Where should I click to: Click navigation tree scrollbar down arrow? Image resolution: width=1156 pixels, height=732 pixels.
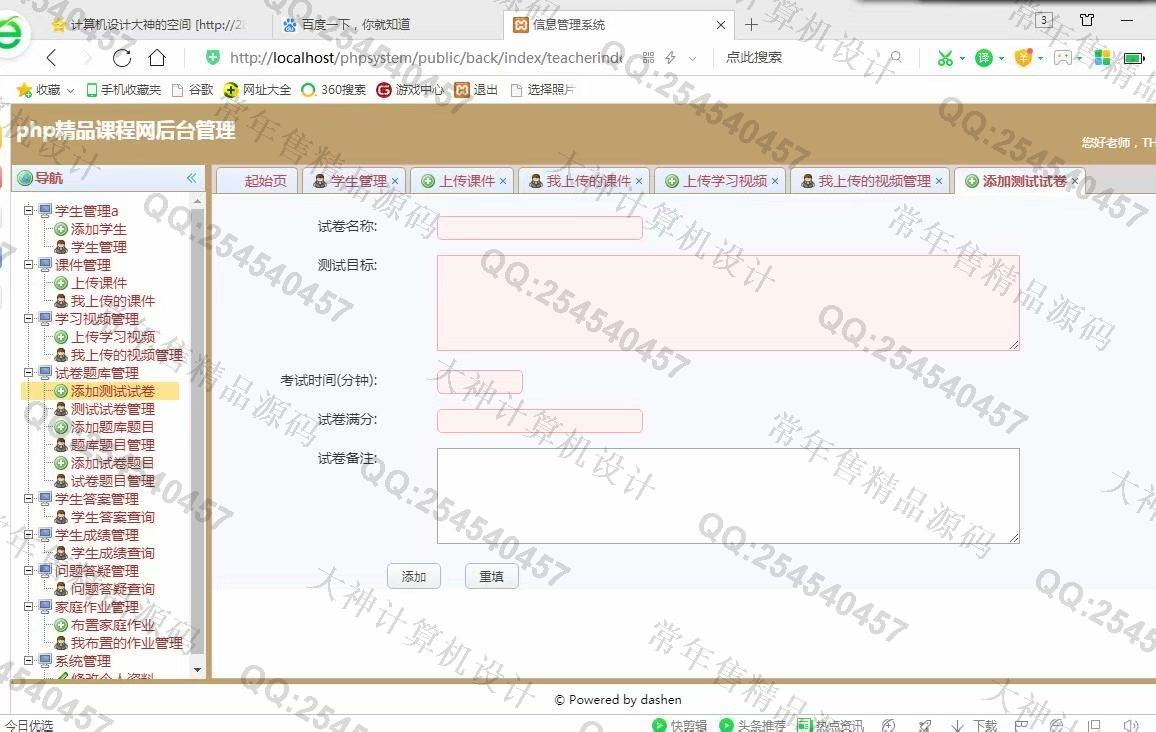[x=198, y=670]
